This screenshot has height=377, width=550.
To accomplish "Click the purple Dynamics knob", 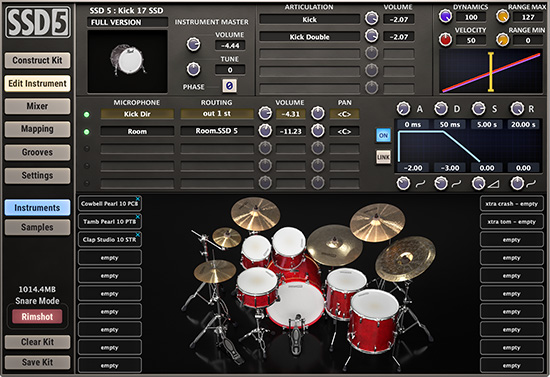I will tap(445, 16).
